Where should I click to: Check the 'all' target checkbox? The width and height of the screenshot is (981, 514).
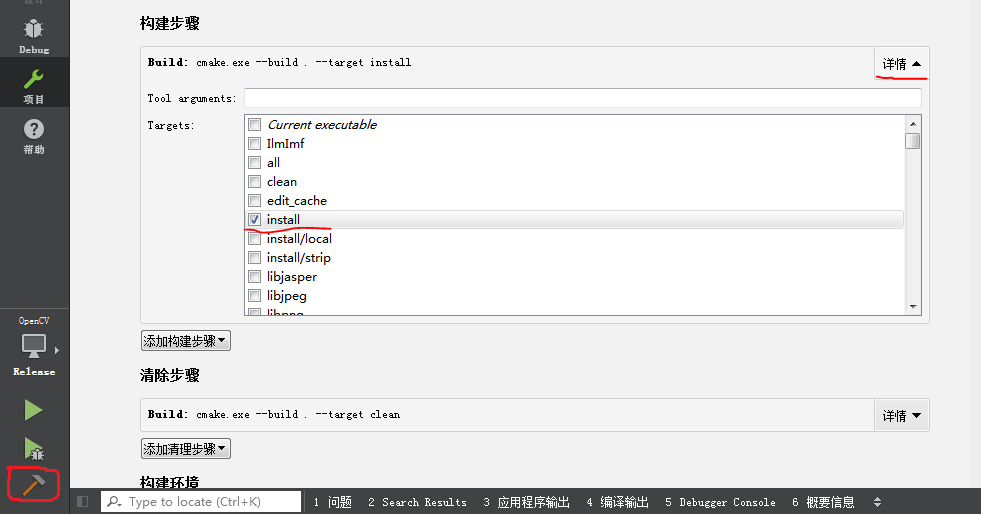[x=255, y=163]
